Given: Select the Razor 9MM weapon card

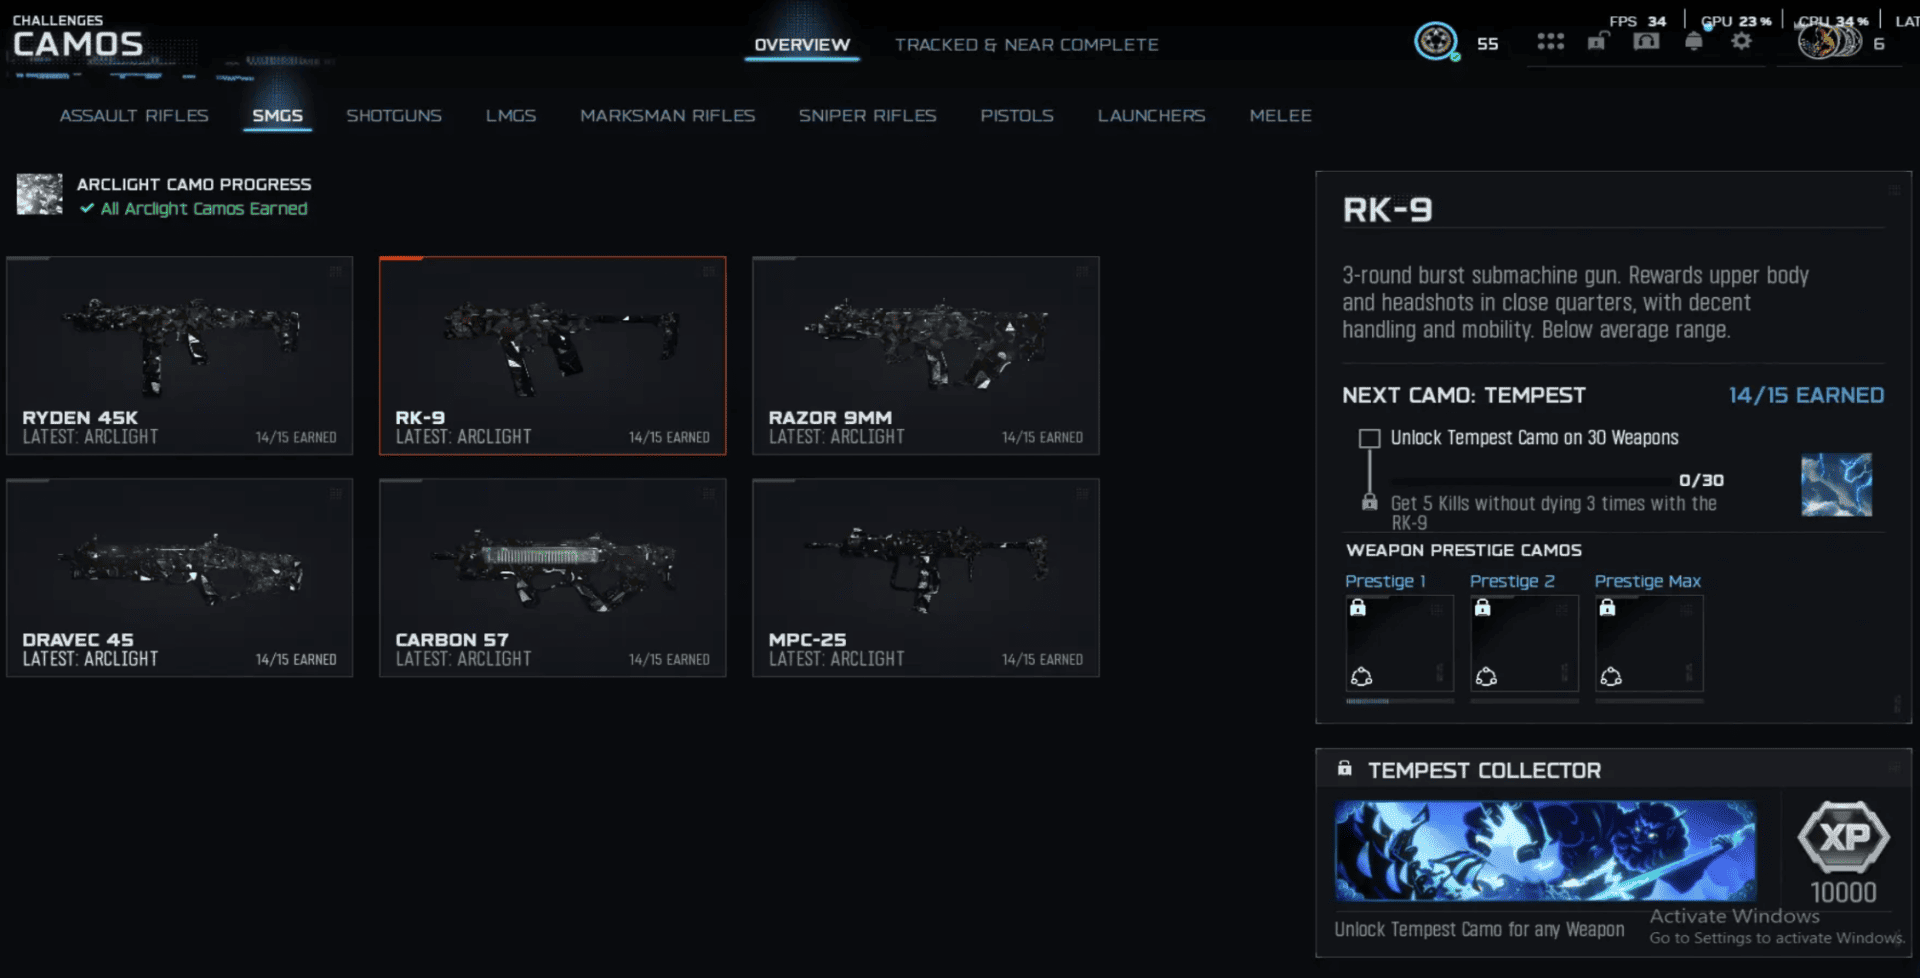Looking at the screenshot, I should 926,356.
